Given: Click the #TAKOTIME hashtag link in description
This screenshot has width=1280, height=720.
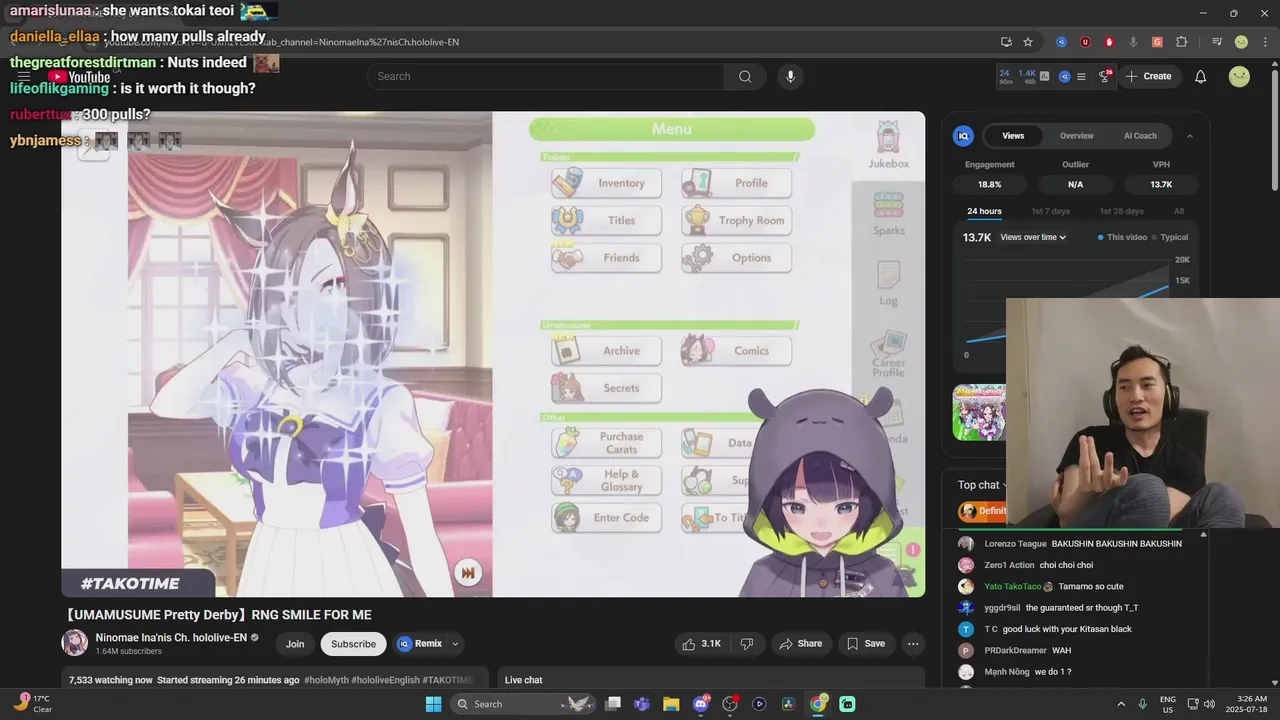Looking at the screenshot, I should click(x=447, y=680).
